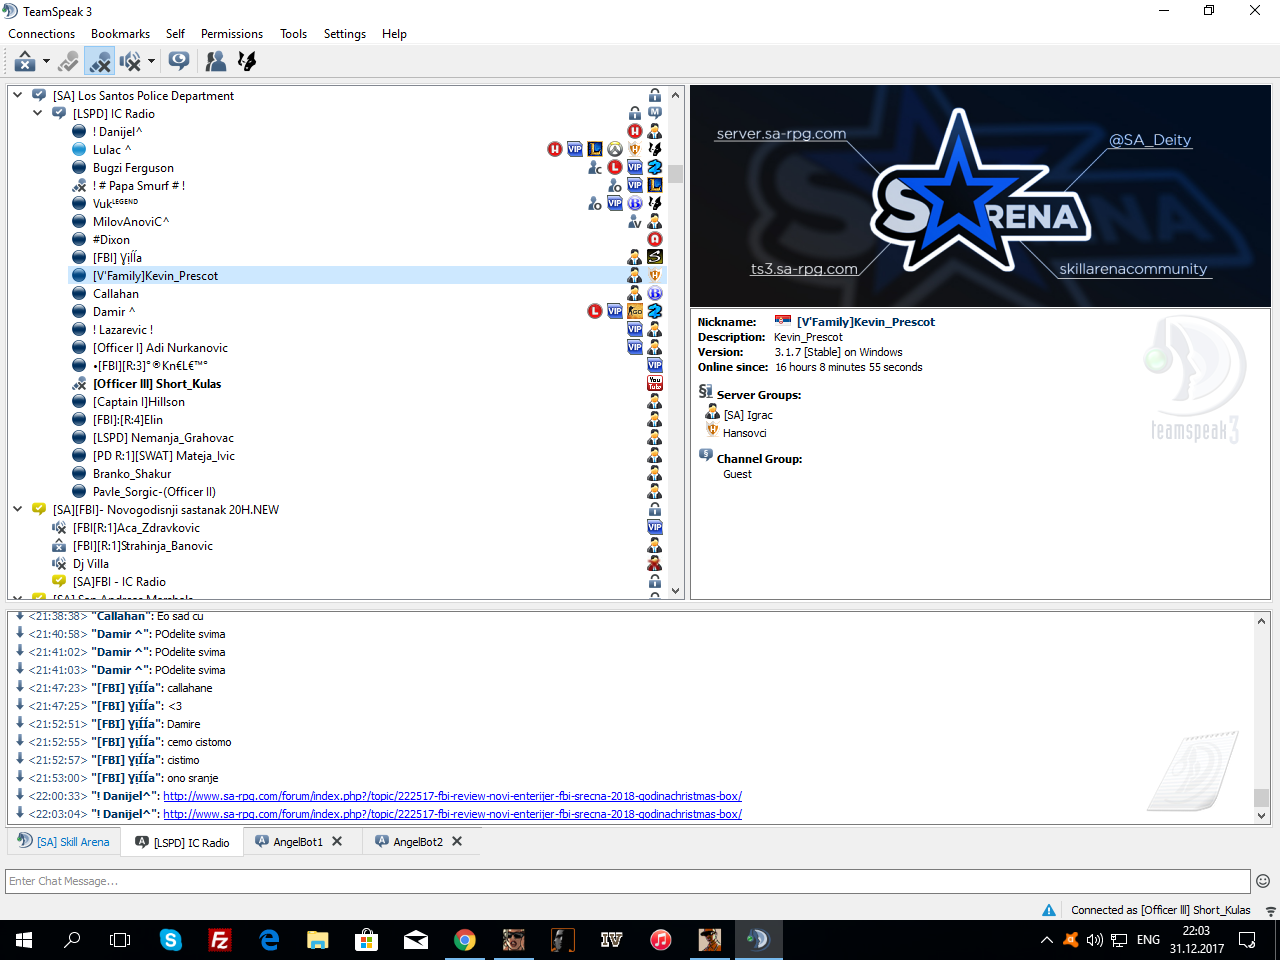The width and height of the screenshot is (1280, 960).
Task: Click the red L badge on Bugzi Ferguson row
Action: click(x=615, y=168)
